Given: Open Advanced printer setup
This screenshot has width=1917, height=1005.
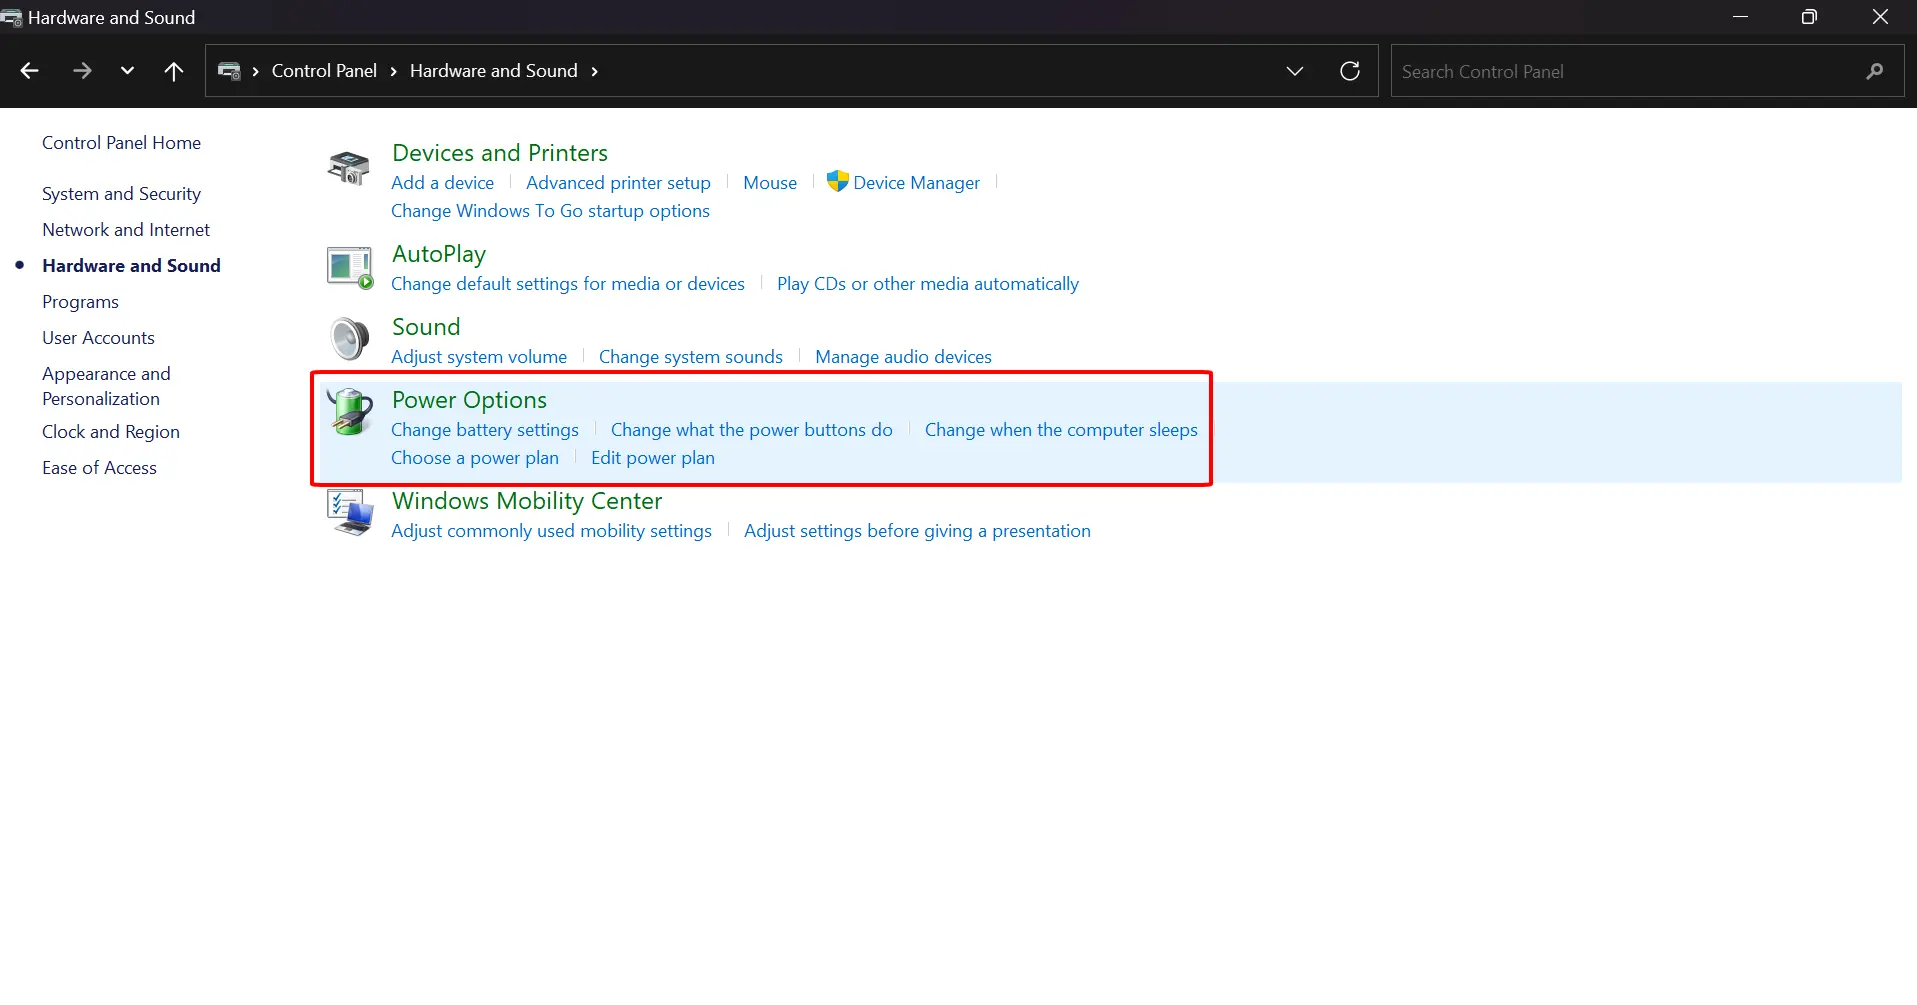Looking at the screenshot, I should 618,183.
